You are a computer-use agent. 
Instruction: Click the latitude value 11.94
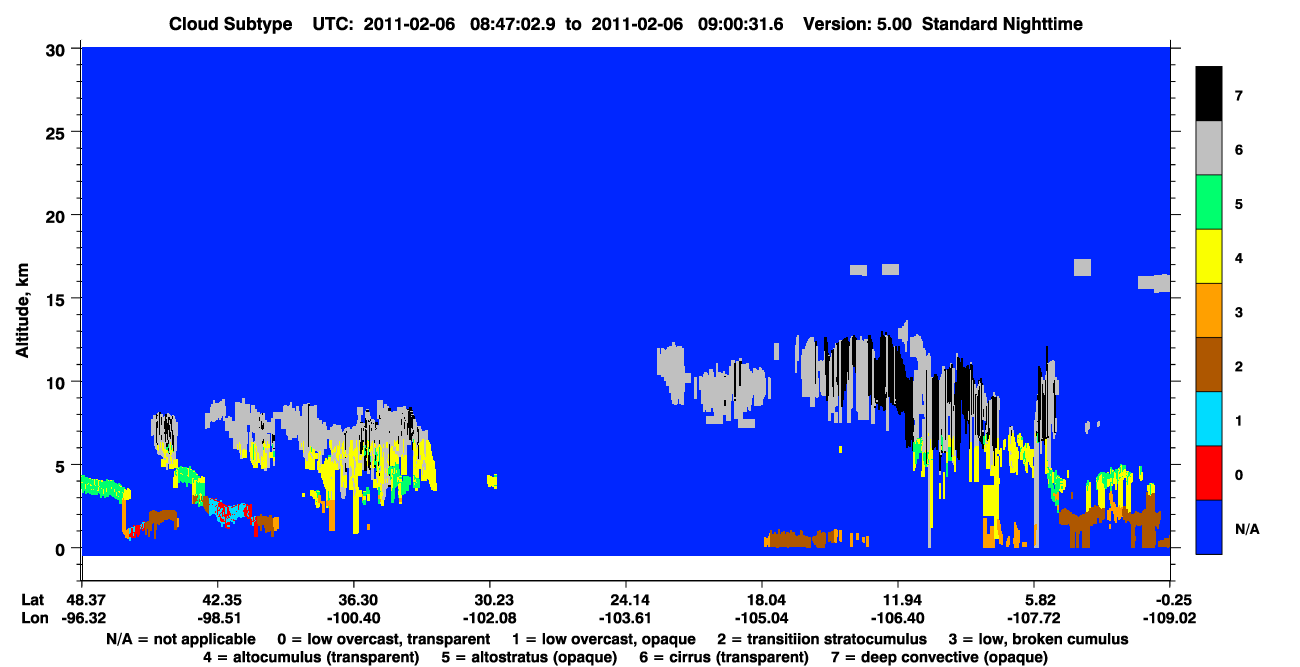[898, 600]
